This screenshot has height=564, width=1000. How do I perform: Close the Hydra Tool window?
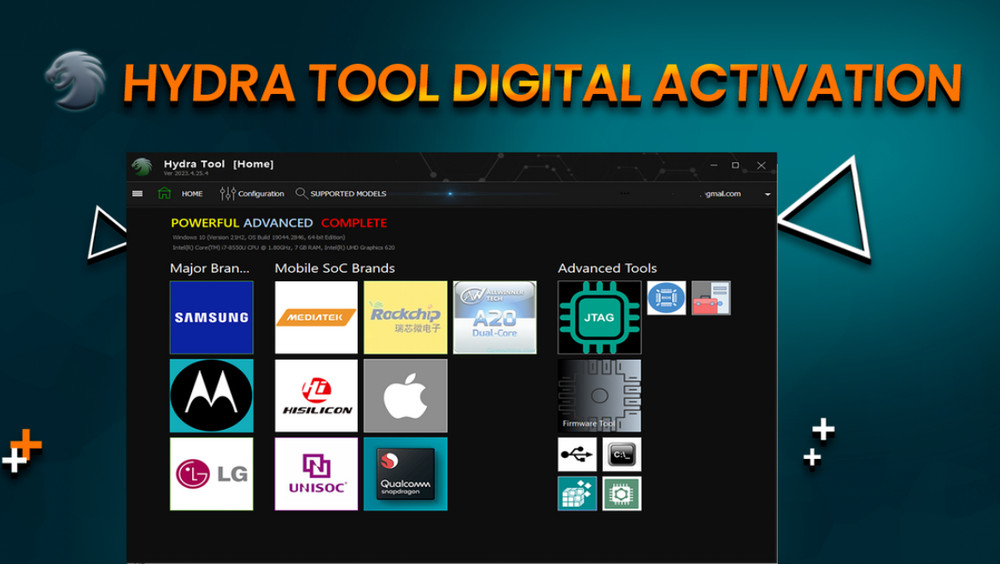[x=761, y=165]
